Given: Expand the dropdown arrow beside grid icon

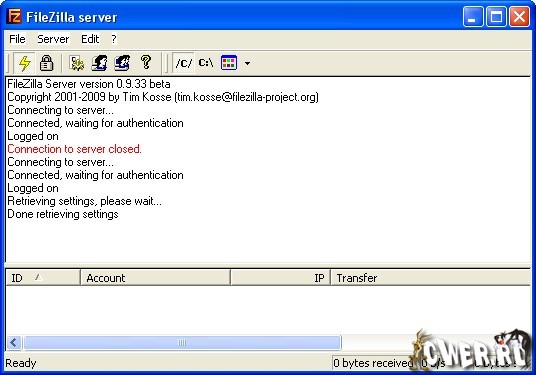Looking at the screenshot, I should point(247,64).
